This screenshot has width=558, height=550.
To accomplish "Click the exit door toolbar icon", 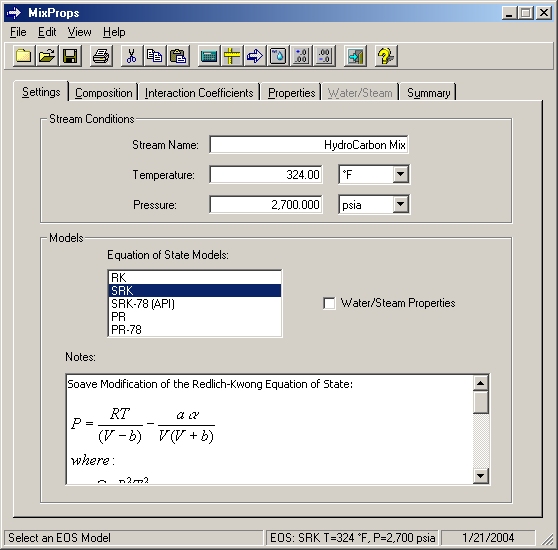I will click(355, 56).
